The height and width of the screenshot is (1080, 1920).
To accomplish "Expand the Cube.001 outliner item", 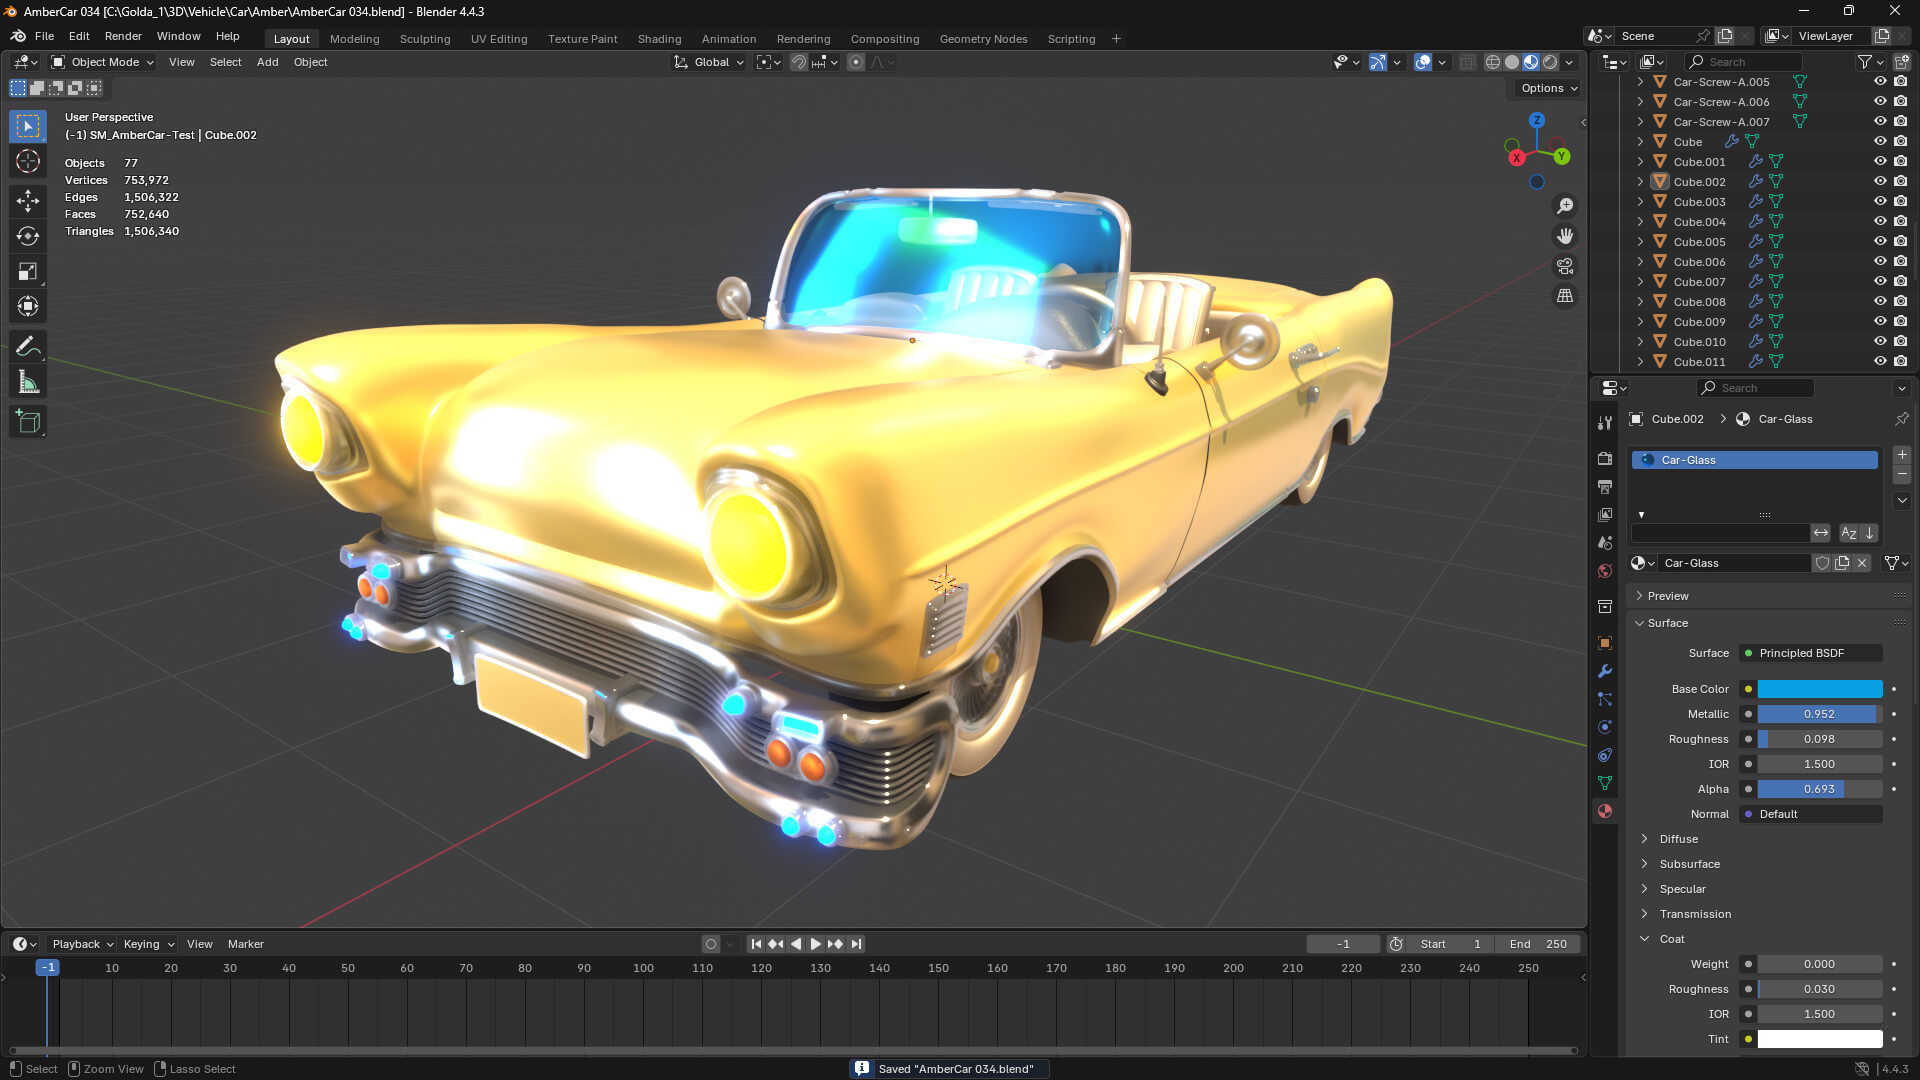I will tap(1641, 161).
